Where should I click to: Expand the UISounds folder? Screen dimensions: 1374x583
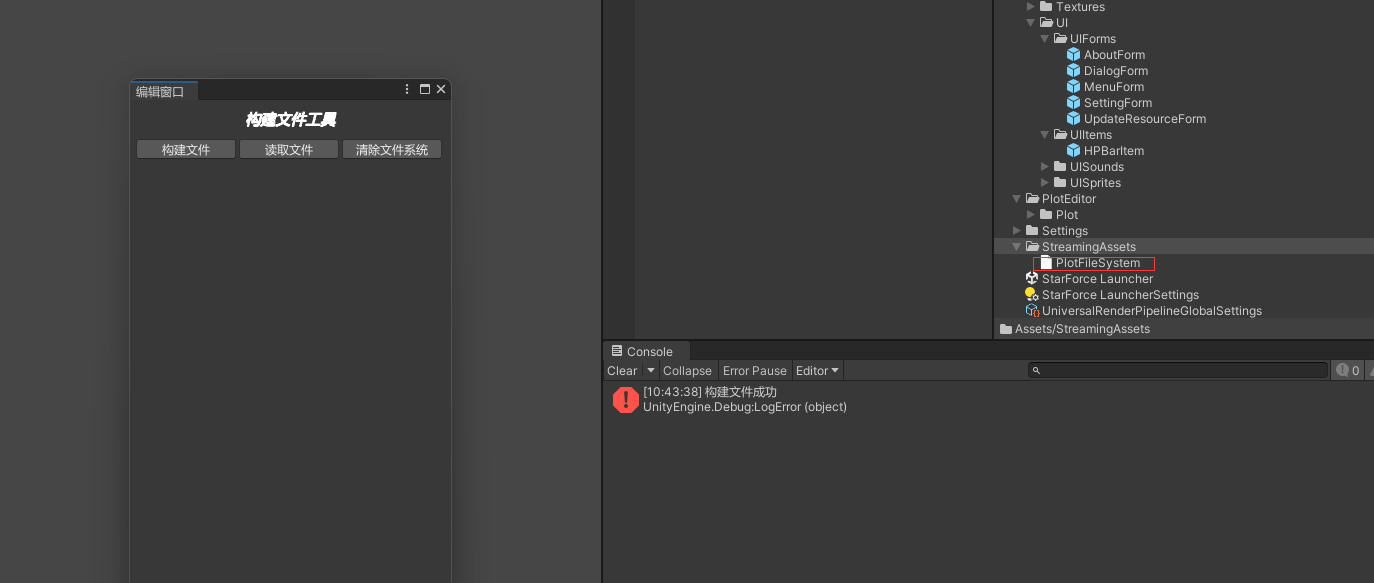(1045, 167)
